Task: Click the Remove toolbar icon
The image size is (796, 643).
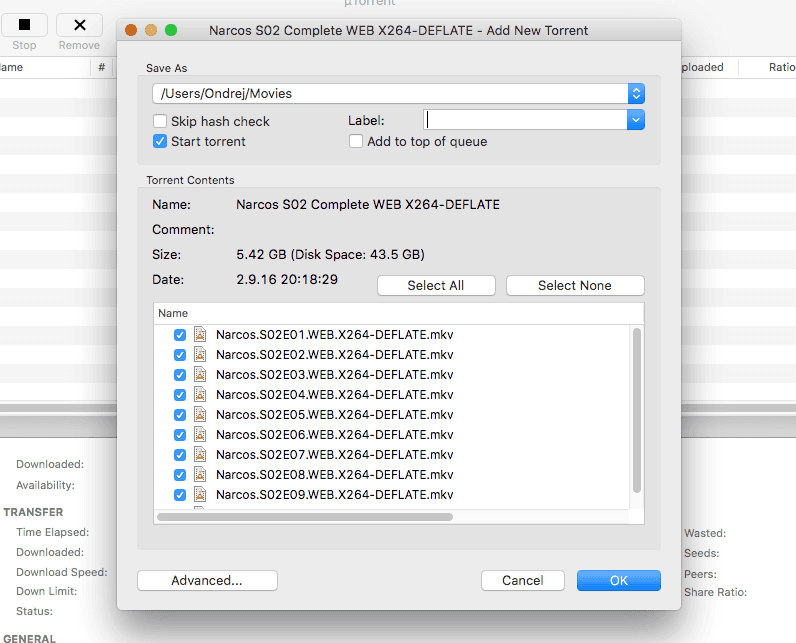Action: 79,25
